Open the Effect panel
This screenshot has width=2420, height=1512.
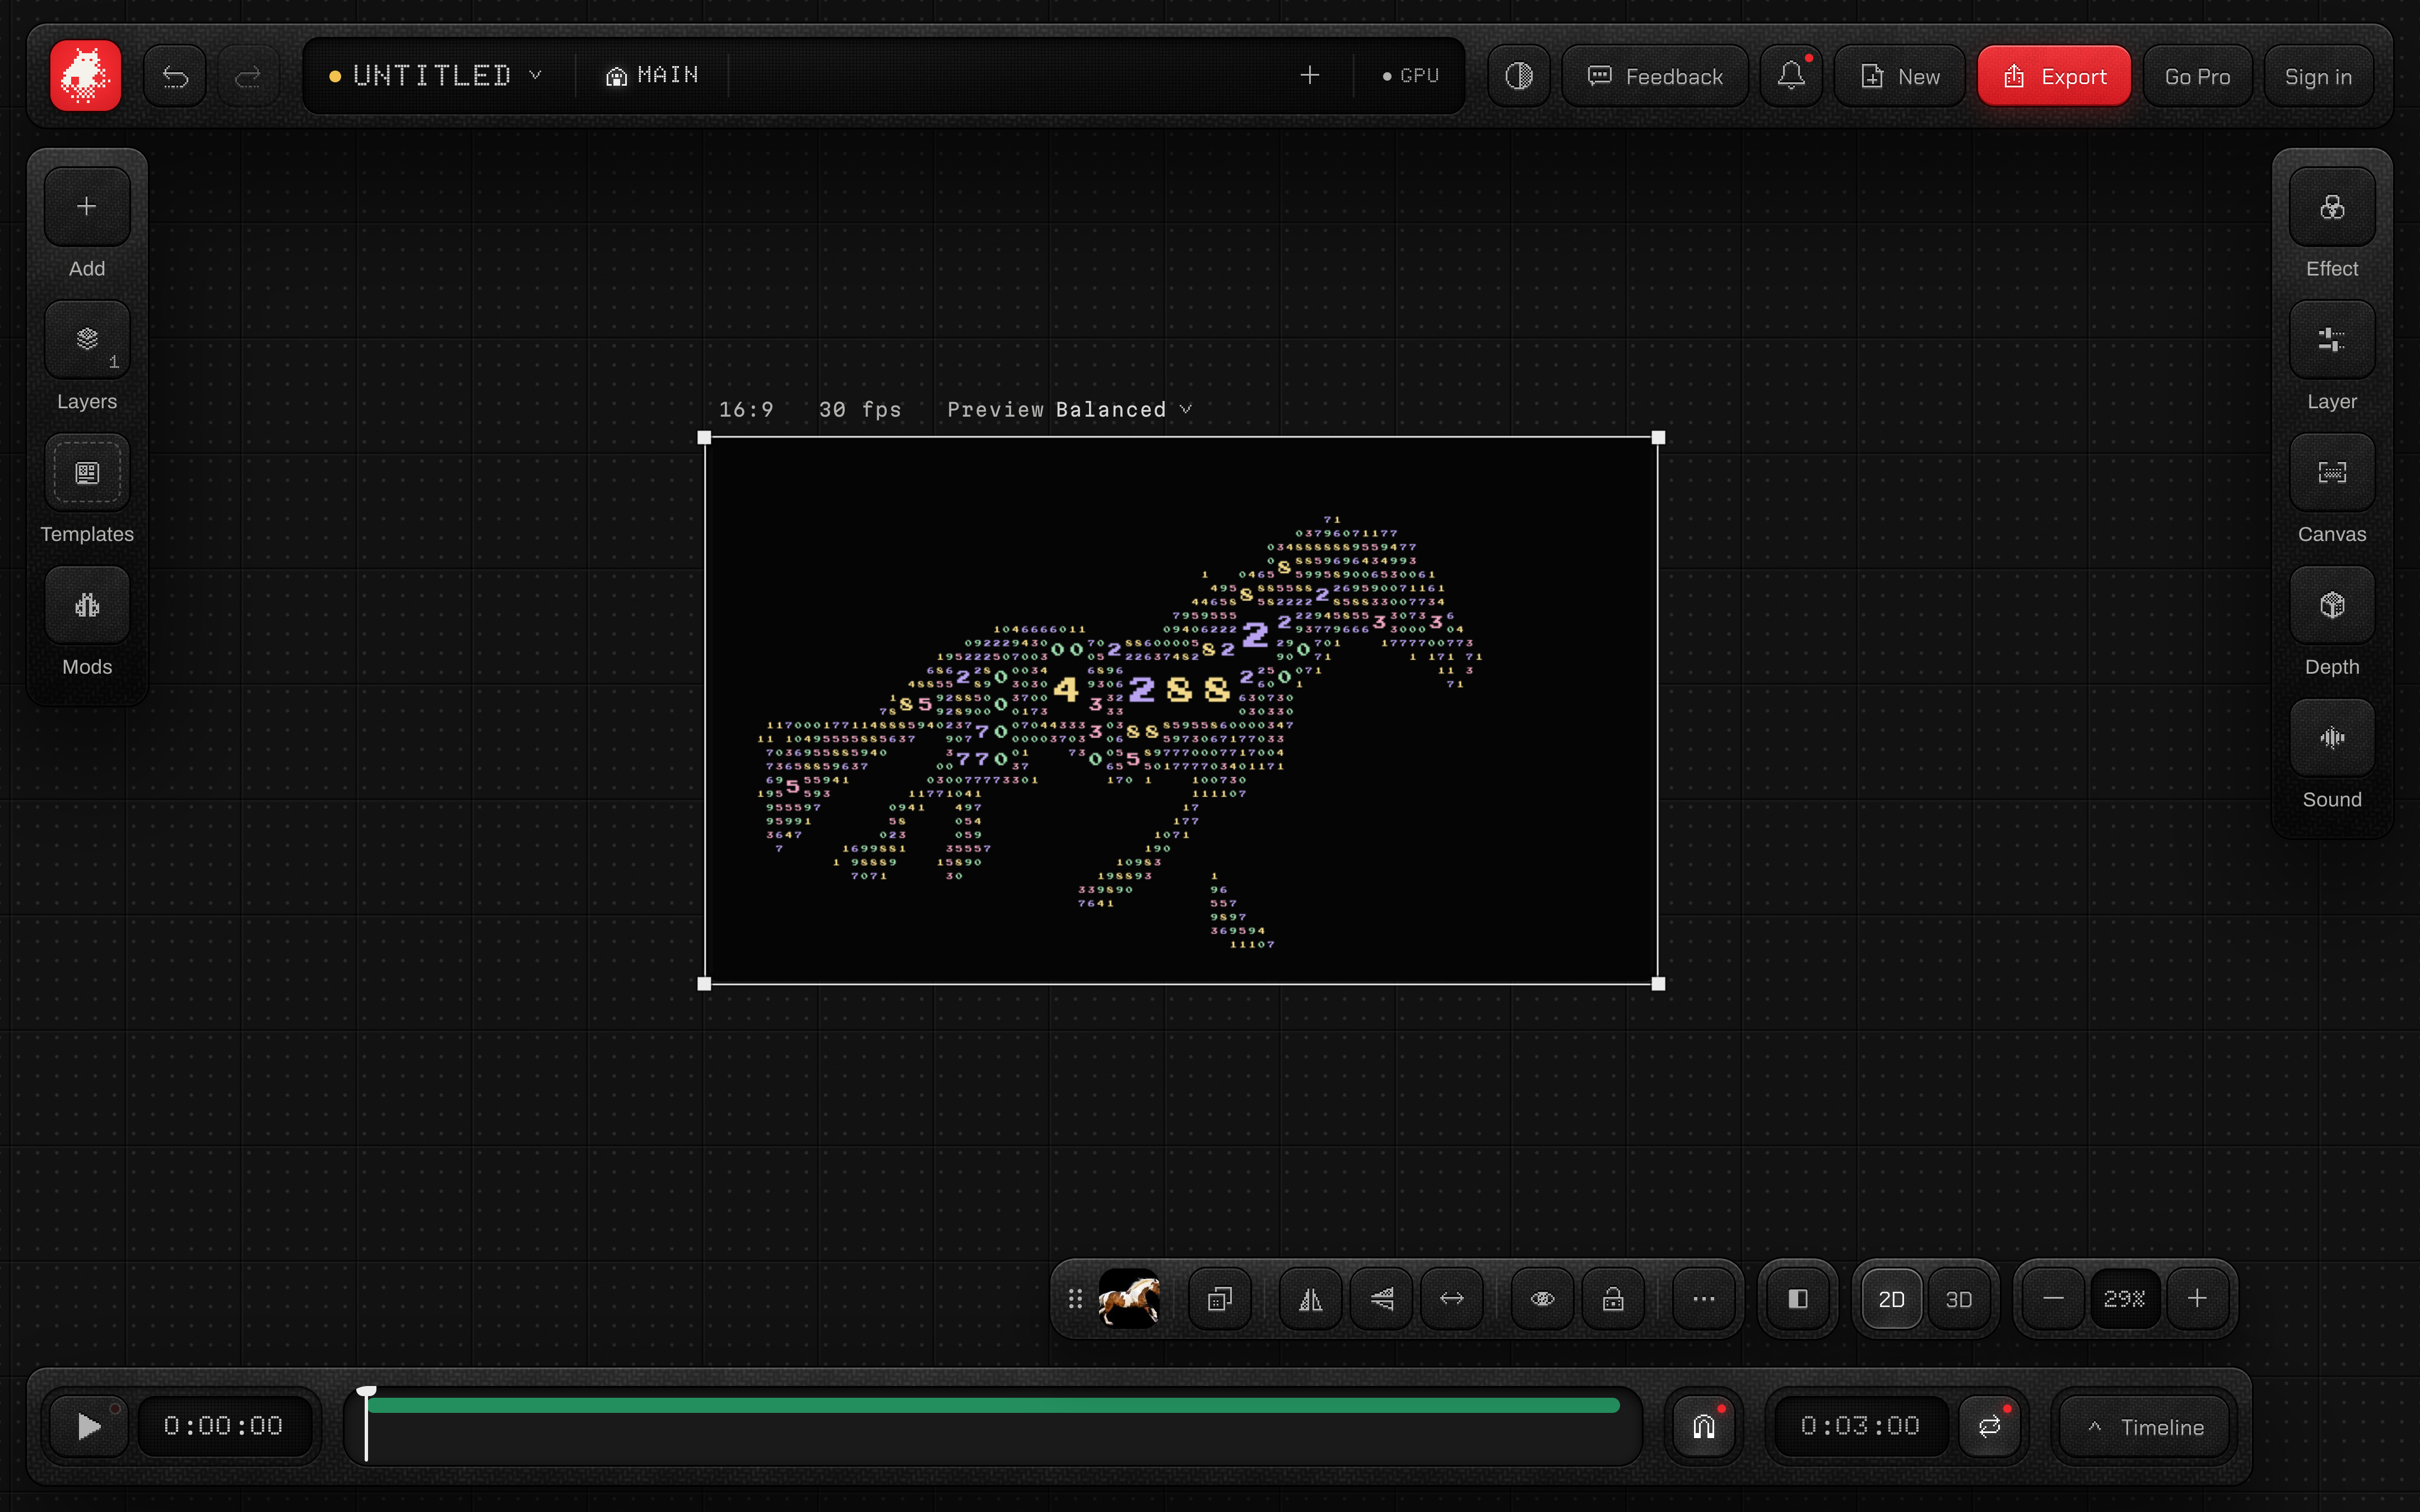pyautogui.click(x=2332, y=207)
